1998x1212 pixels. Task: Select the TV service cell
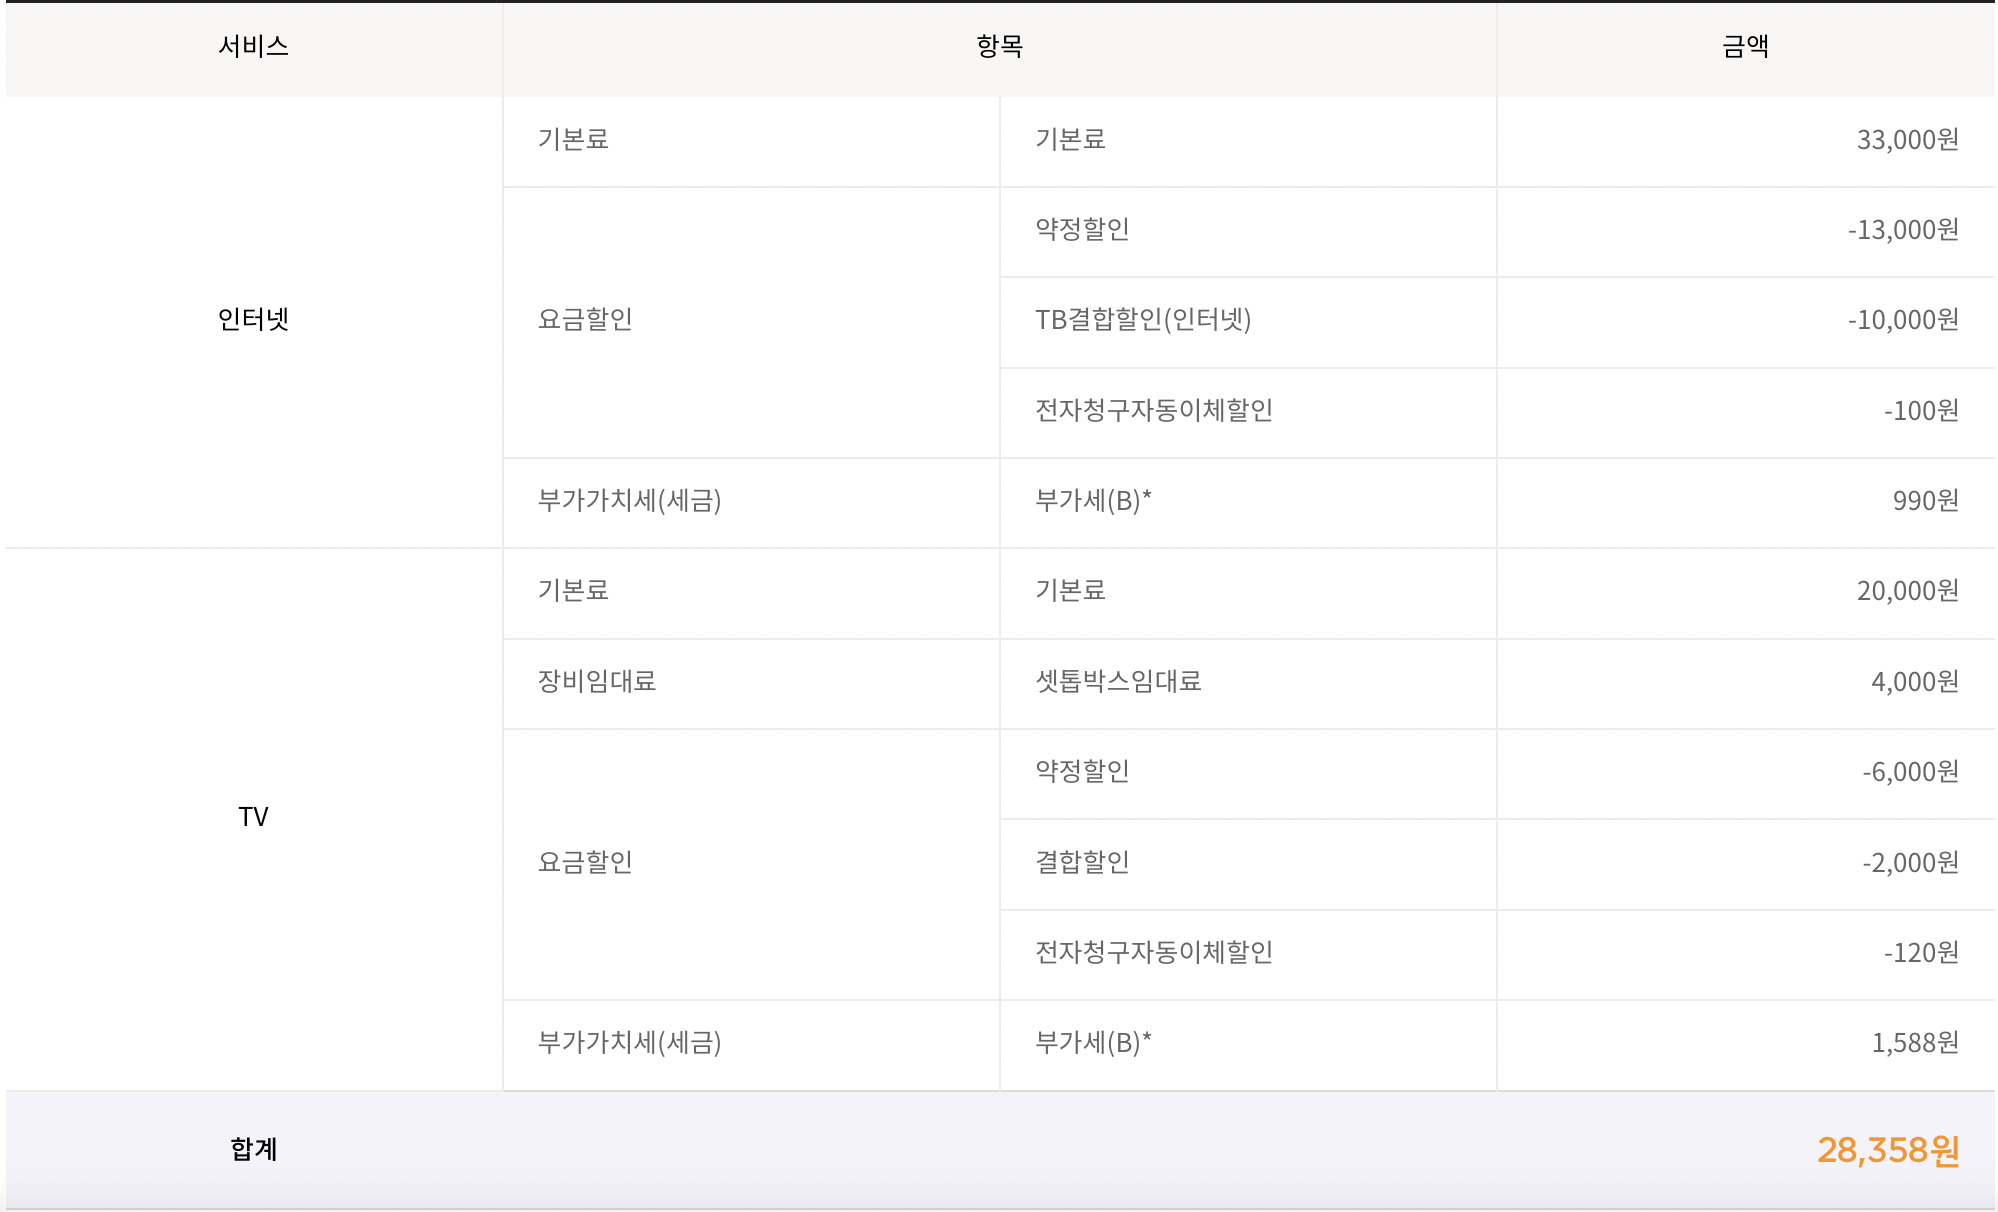pyautogui.click(x=253, y=817)
